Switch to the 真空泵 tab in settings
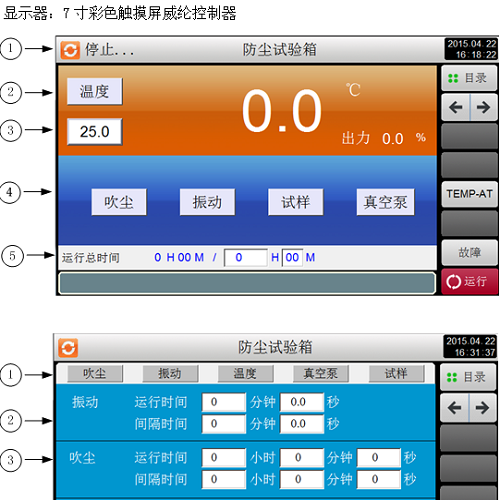Viewport: 500px width, 500px height. click(x=321, y=373)
